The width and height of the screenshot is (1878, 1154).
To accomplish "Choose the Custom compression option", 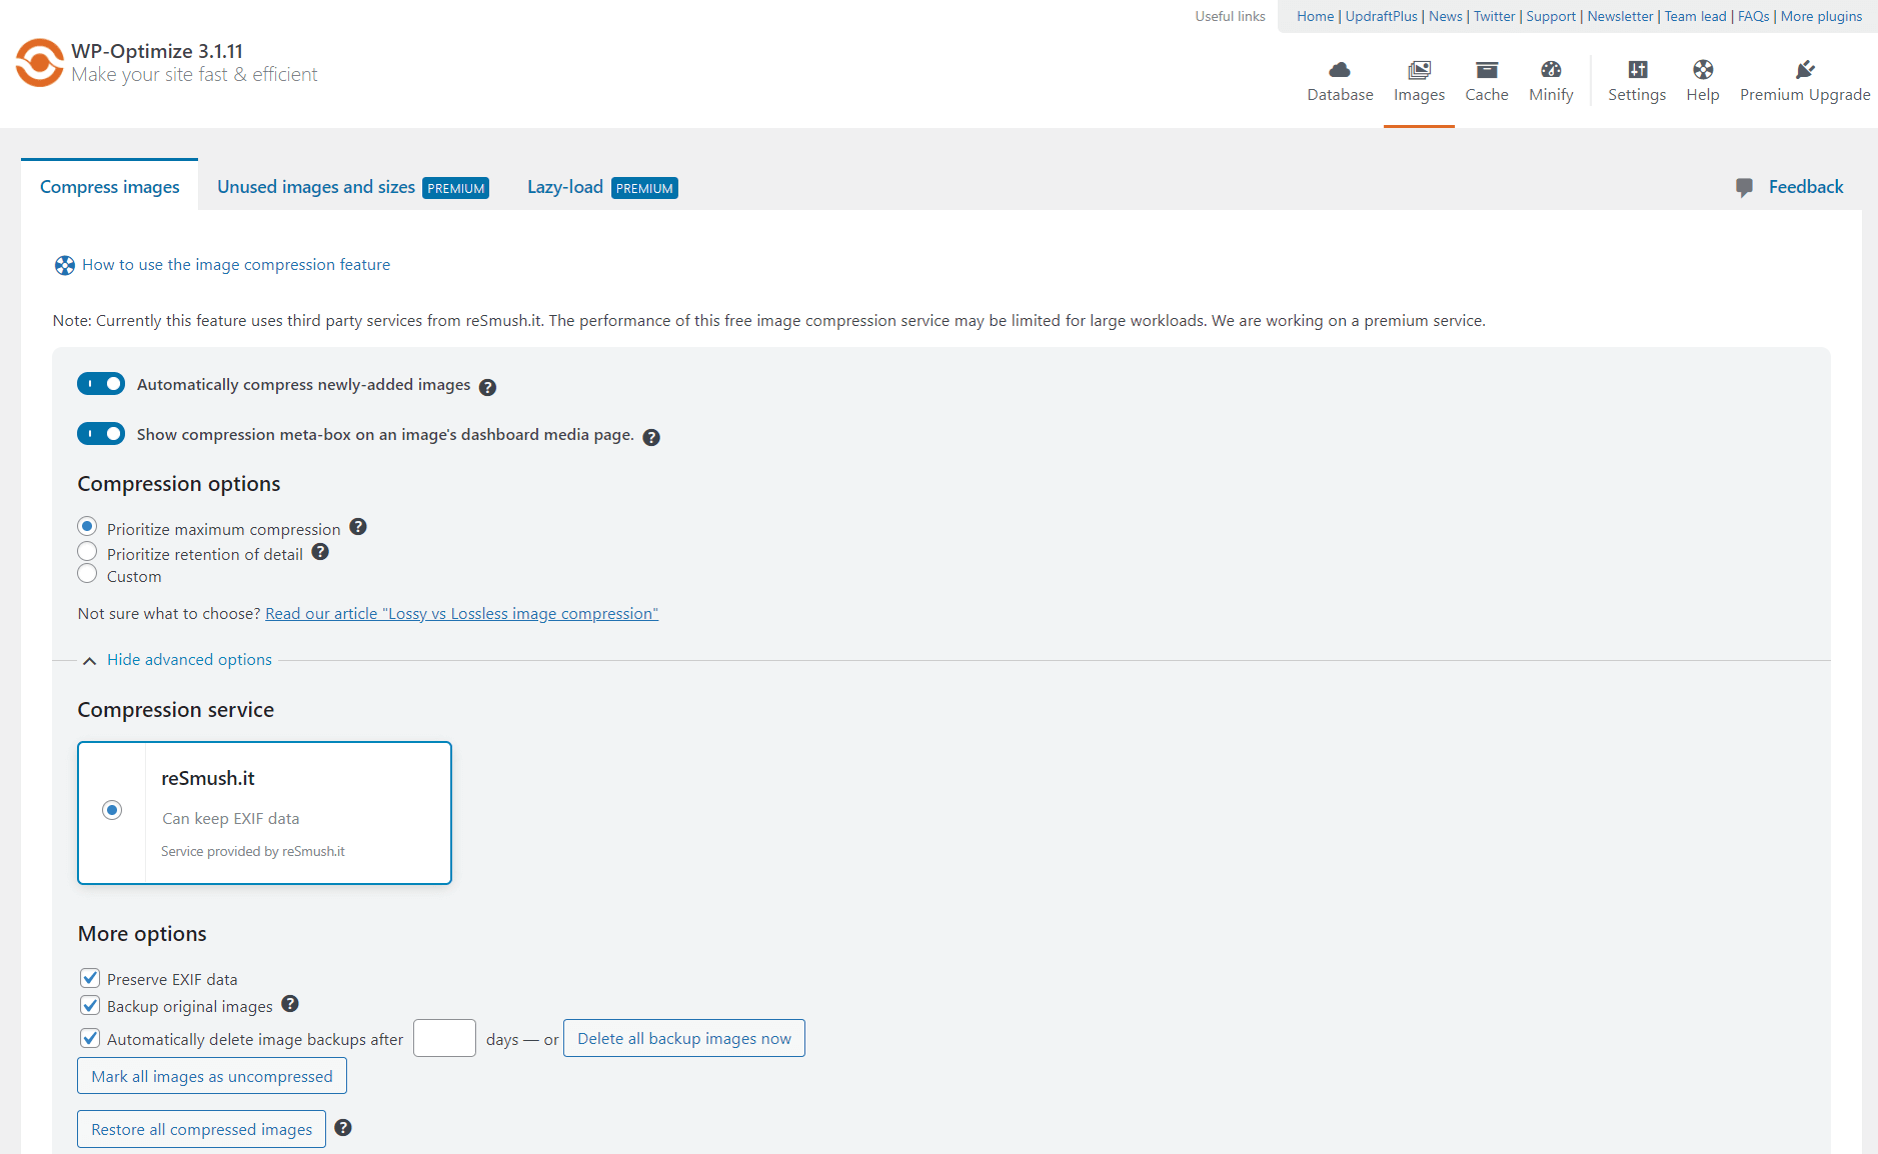I will point(87,574).
